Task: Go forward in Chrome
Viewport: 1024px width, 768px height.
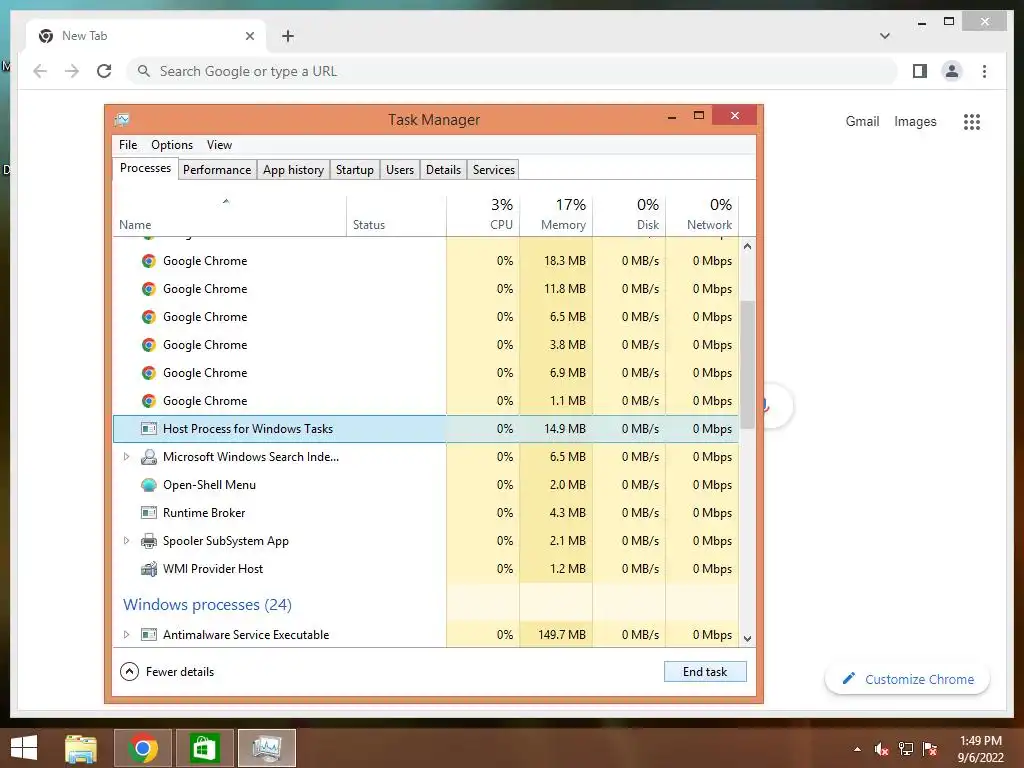Action: 72,71
